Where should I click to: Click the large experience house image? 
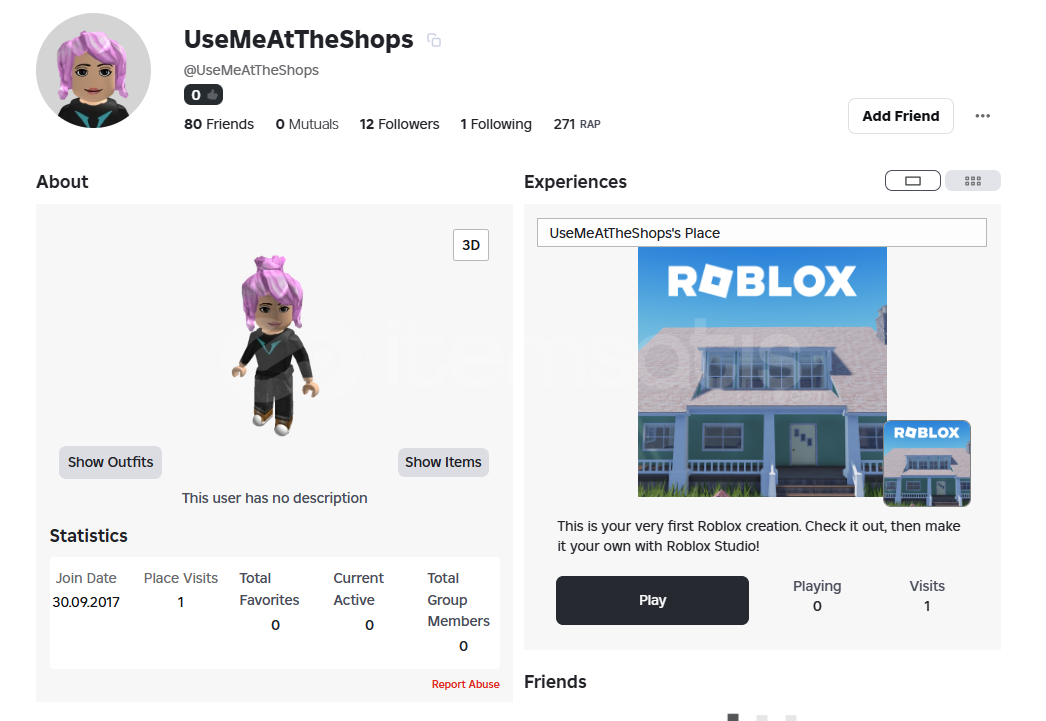point(762,372)
